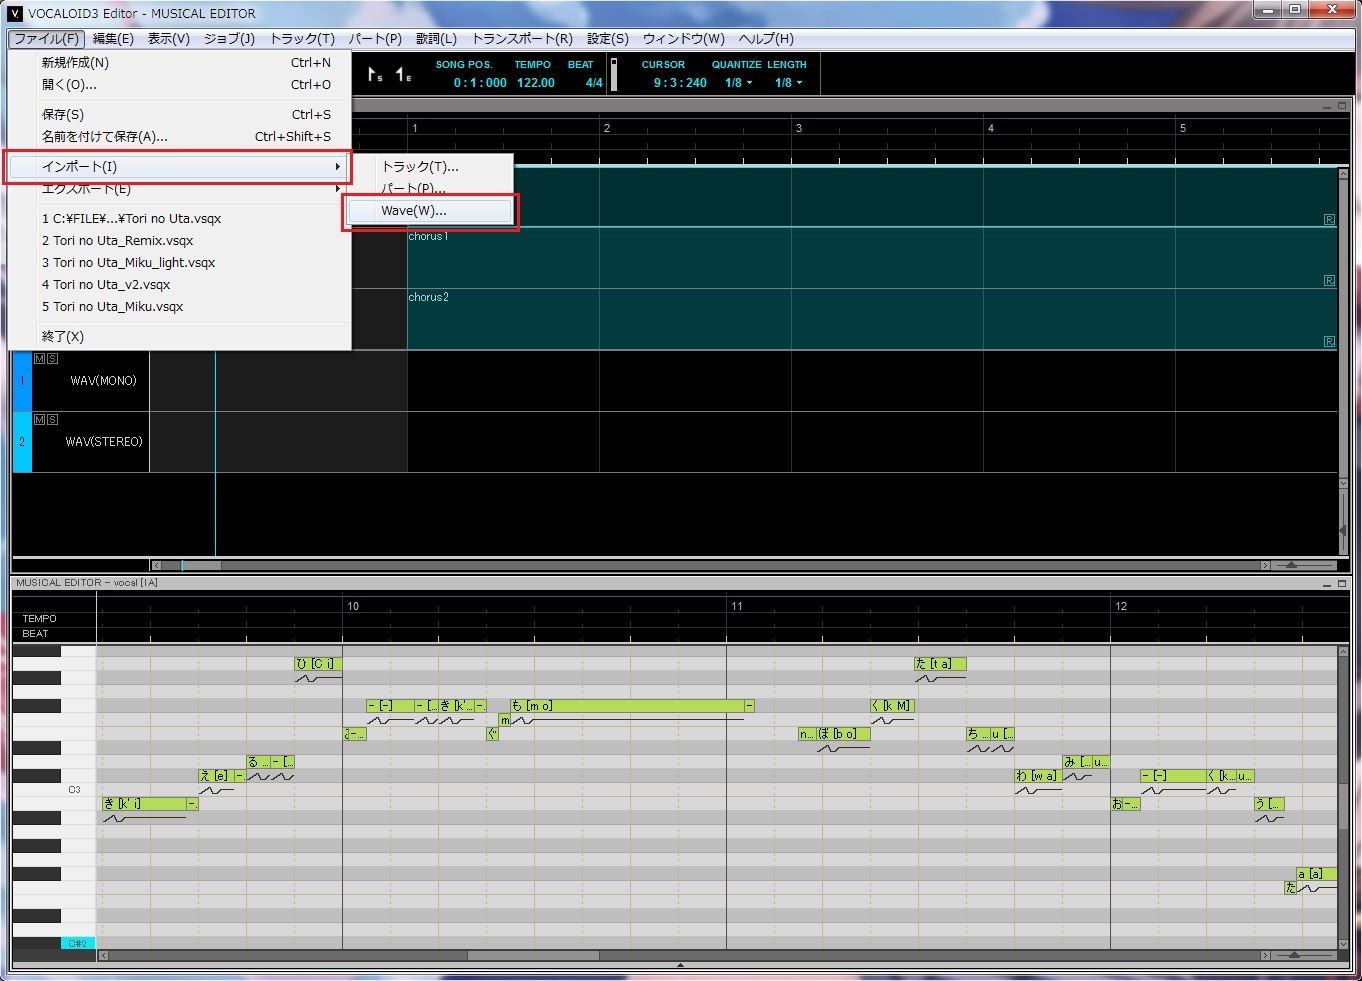Viewport: 1362px width, 981px height.
Task: Open the トランスポート(R) menu
Action: coord(522,39)
